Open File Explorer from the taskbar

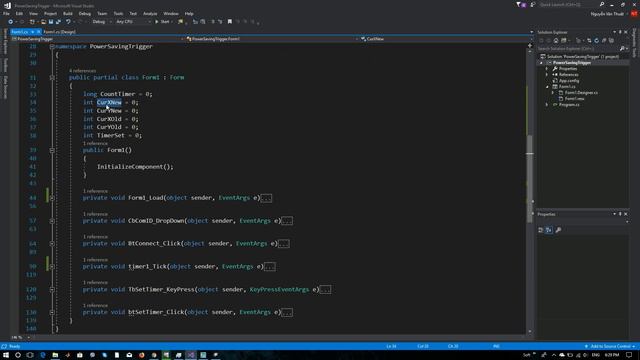pos(55,355)
